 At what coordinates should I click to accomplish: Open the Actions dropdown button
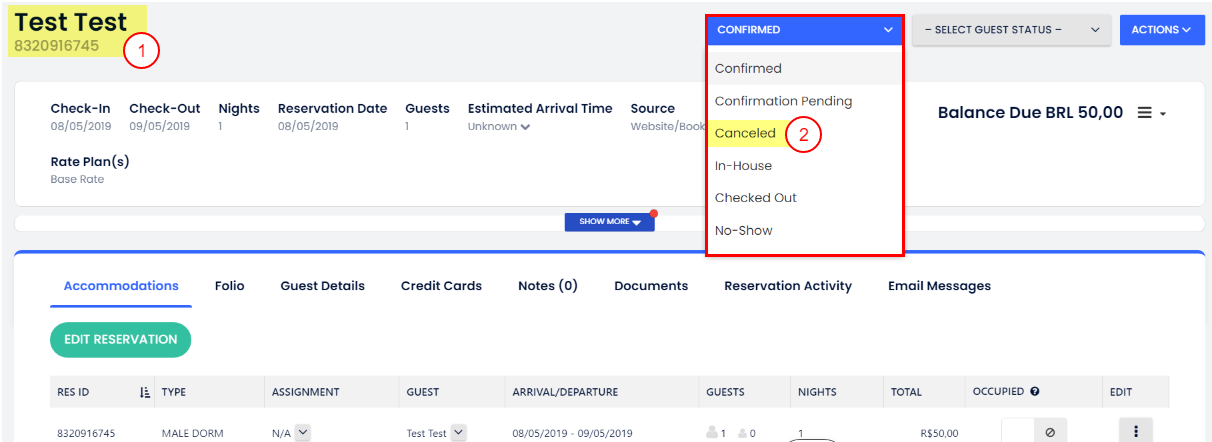pos(1161,30)
